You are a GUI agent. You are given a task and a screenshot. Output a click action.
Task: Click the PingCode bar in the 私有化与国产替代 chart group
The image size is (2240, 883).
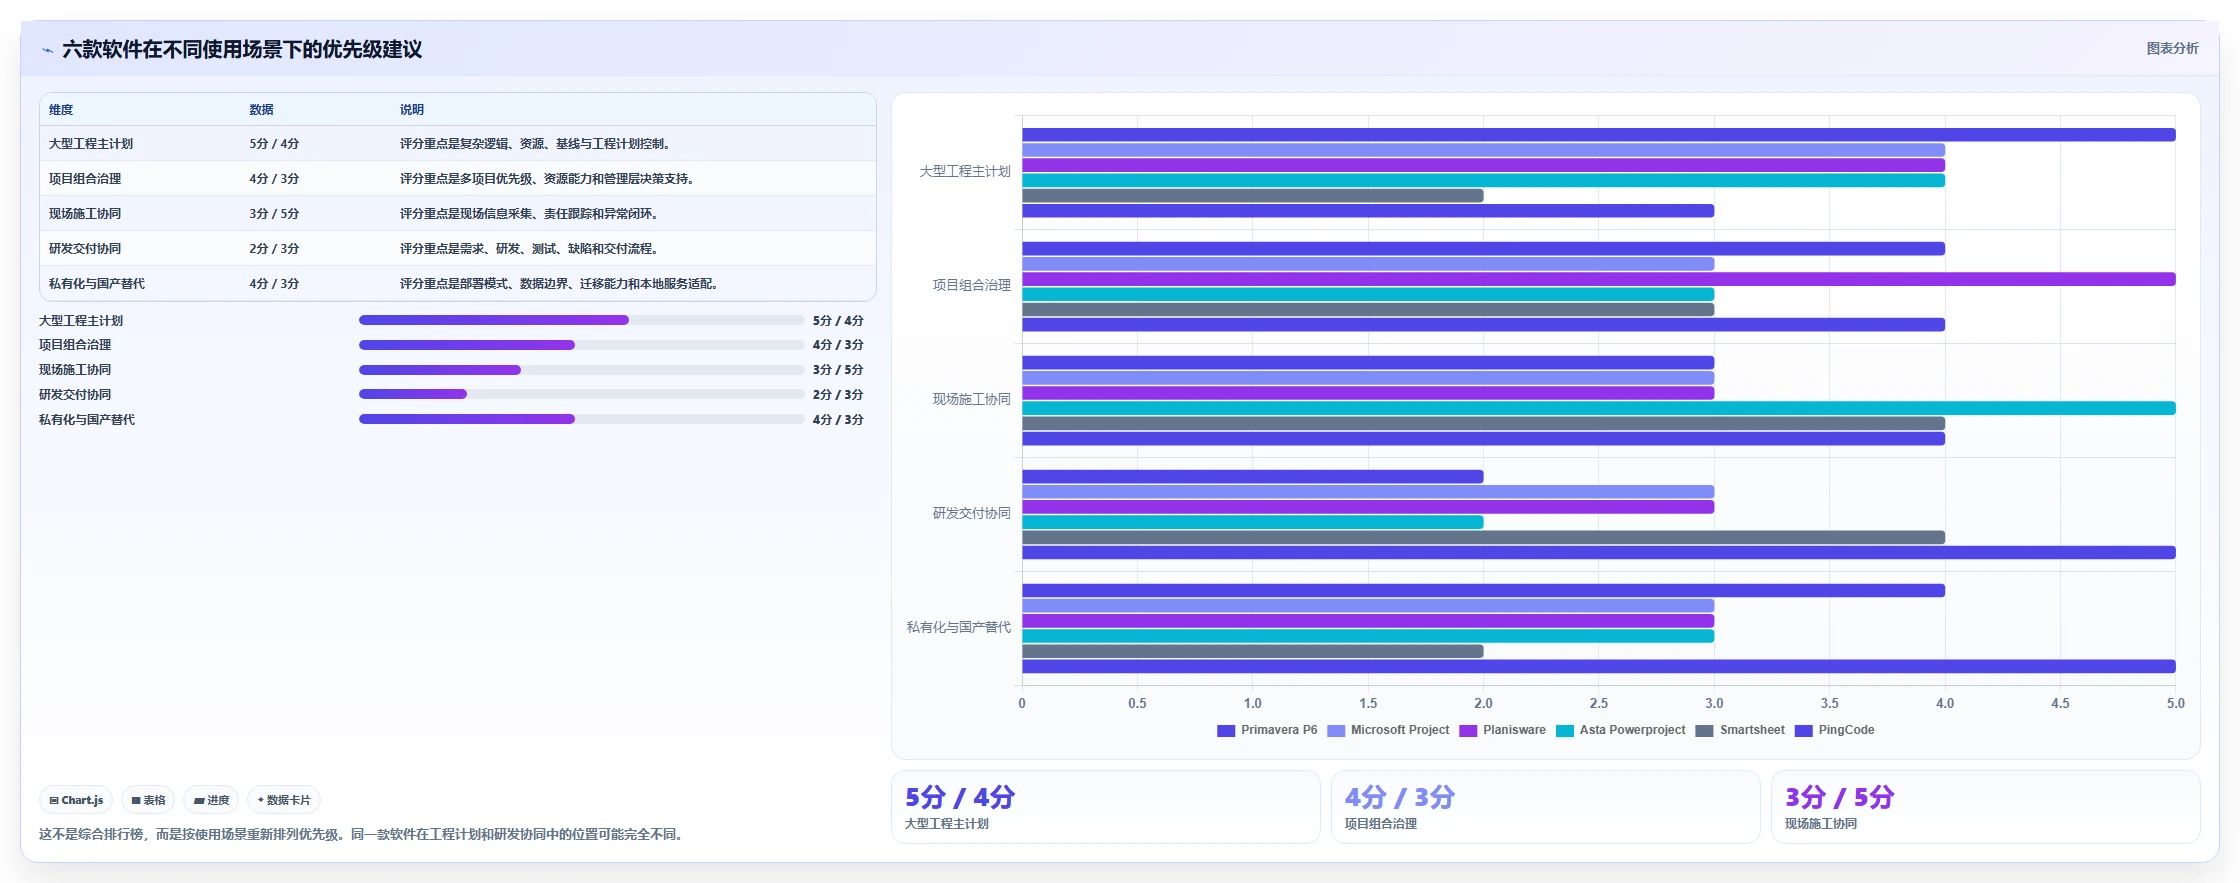(1598, 667)
